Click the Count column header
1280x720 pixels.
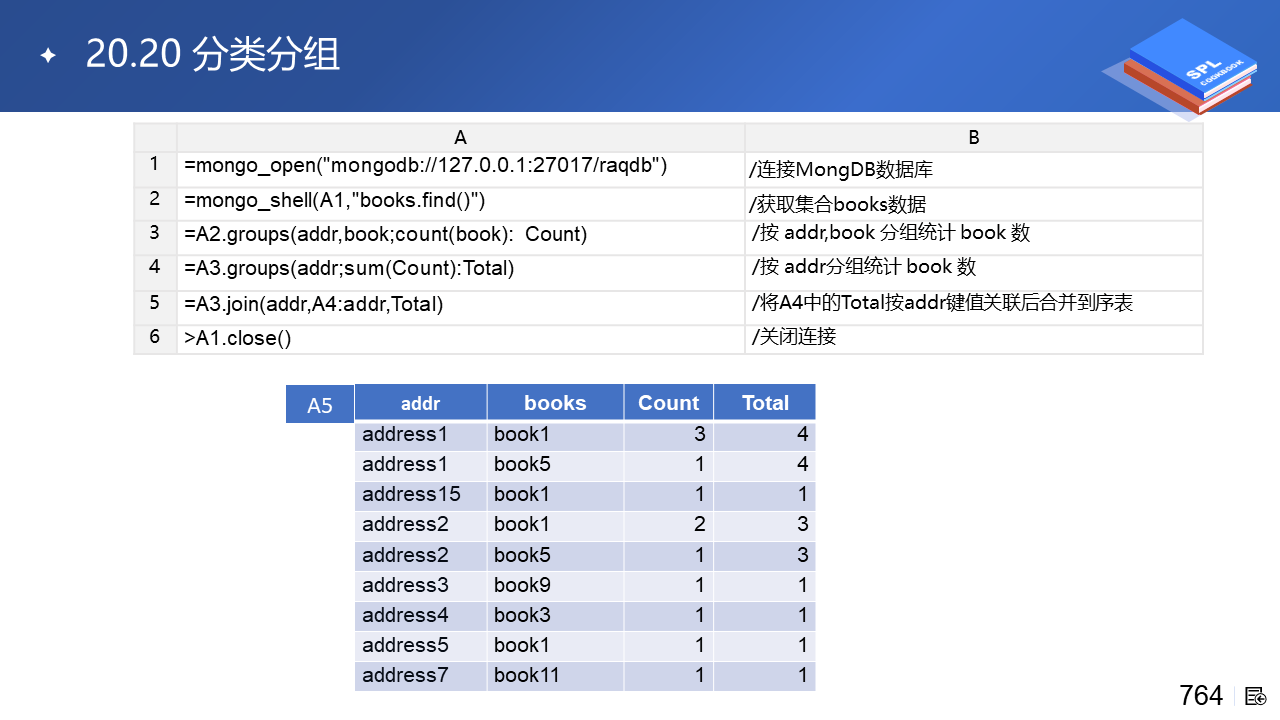coord(668,403)
